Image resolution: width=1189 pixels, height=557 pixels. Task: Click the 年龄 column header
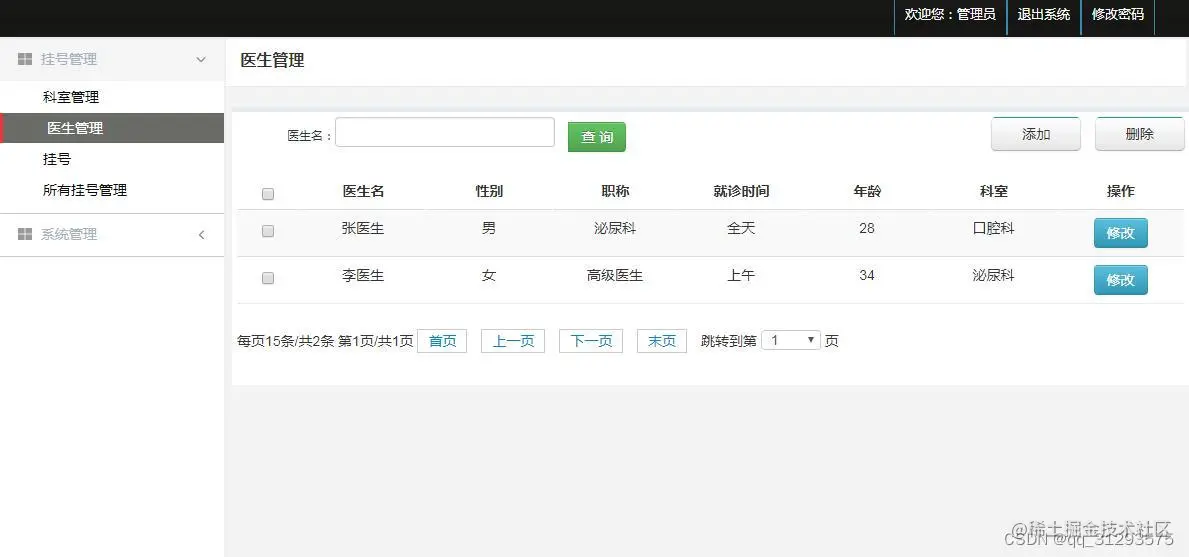867,191
